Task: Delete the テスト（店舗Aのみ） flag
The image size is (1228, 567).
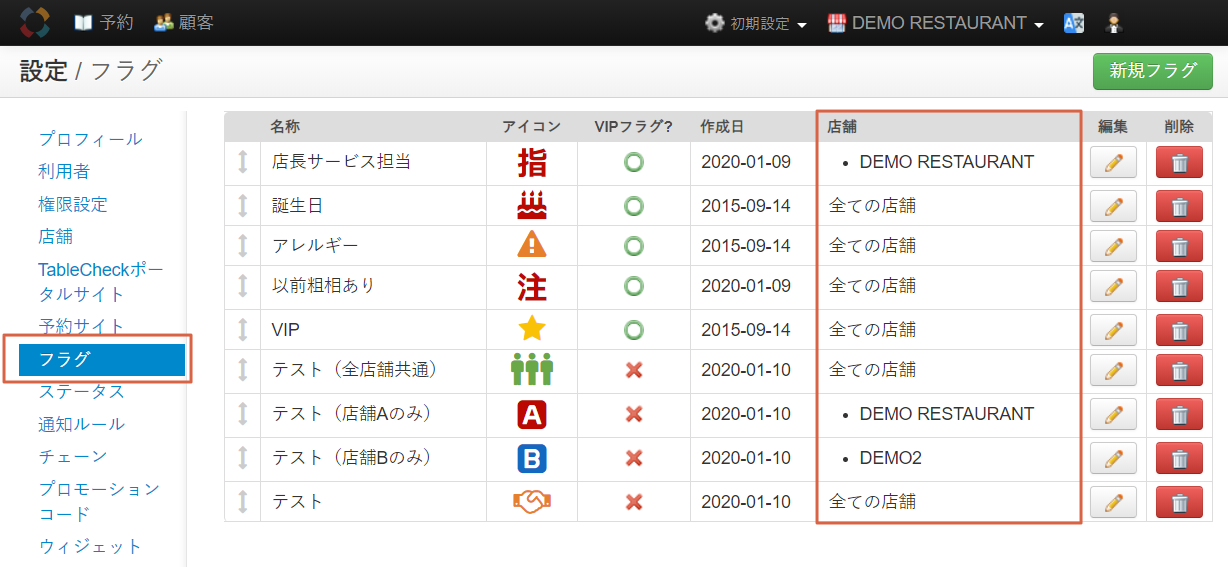Action: click(x=1179, y=414)
